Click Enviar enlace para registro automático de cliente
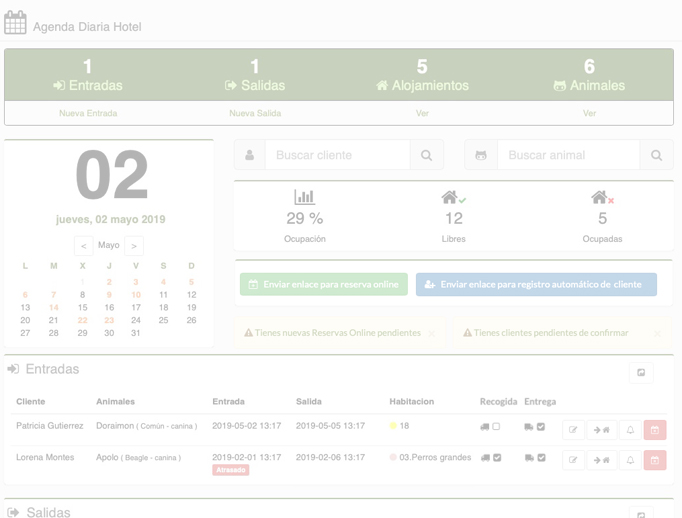 tap(536, 284)
